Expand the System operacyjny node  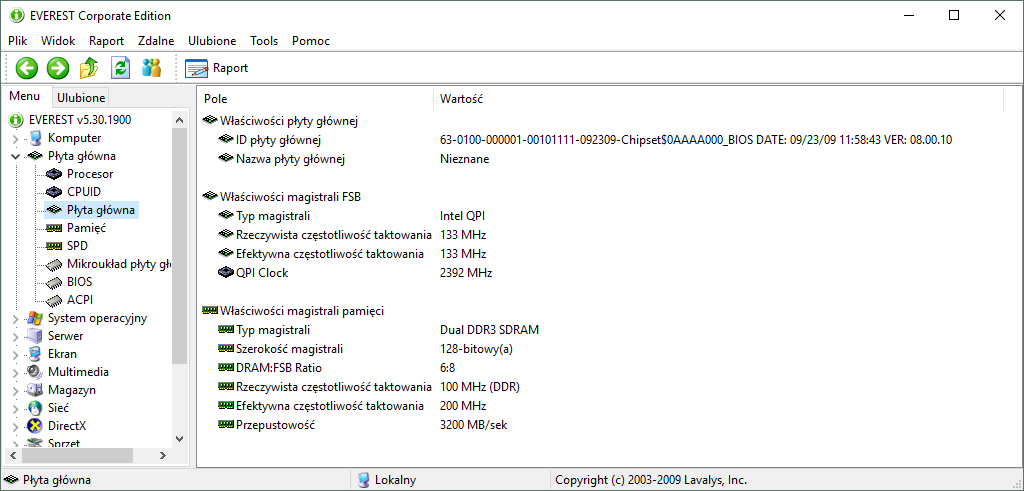(x=15, y=318)
